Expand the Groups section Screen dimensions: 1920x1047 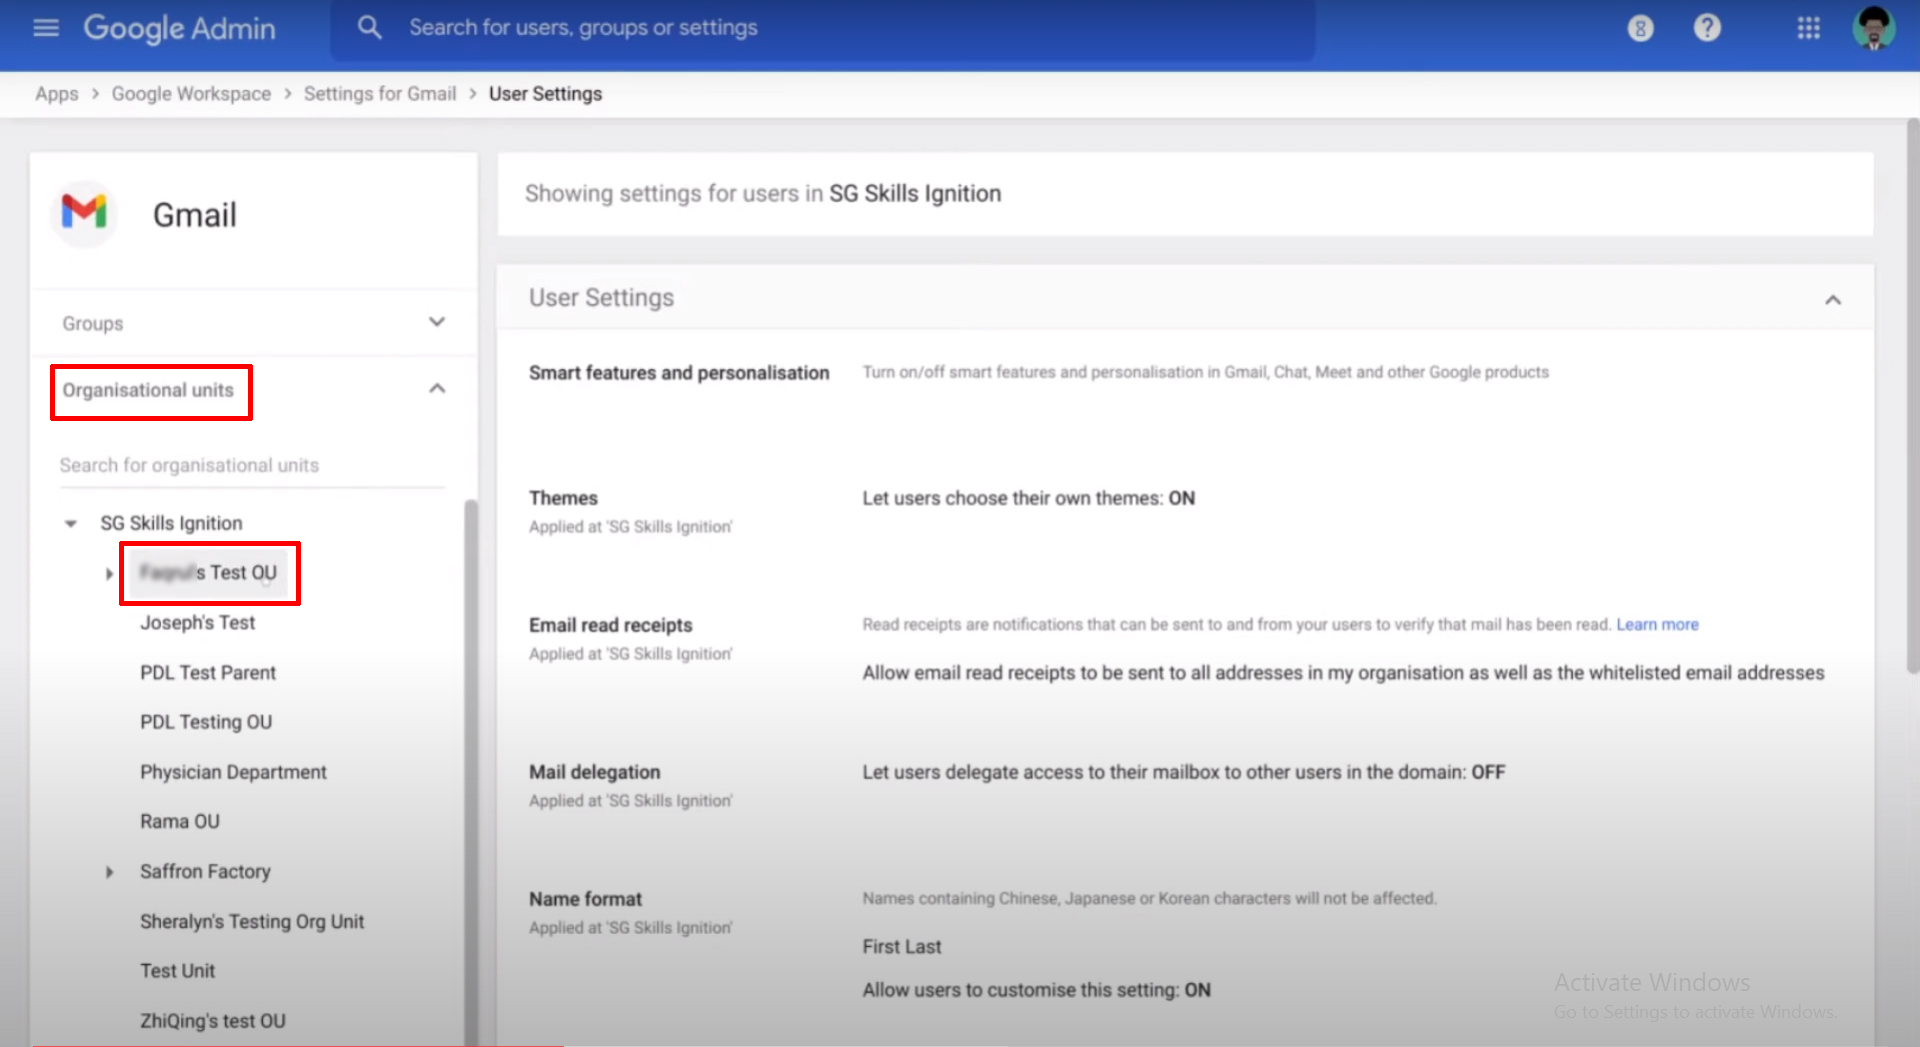point(436,322)
